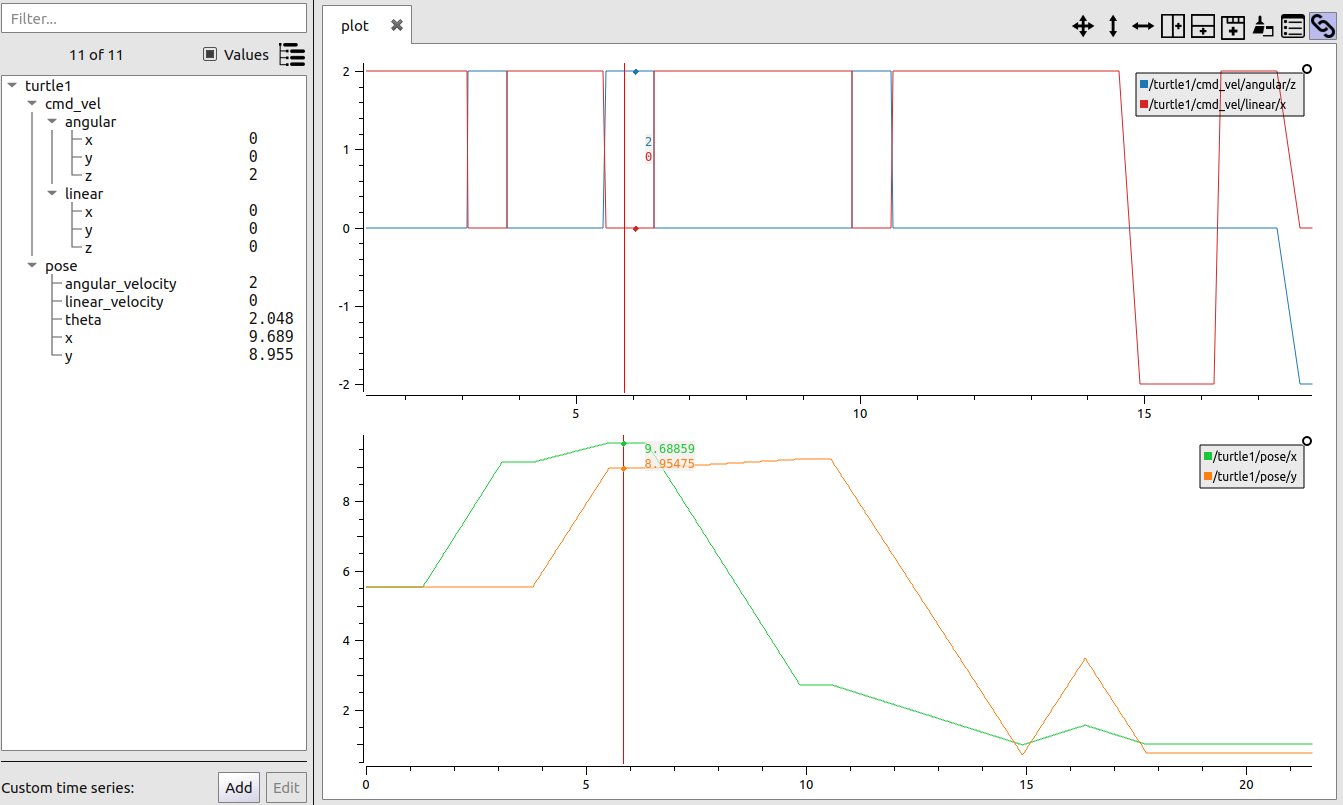Click the /turtle1/pose/x legend label
This screenshot has width=1343, height=805.
click(x=1255, y=457)
